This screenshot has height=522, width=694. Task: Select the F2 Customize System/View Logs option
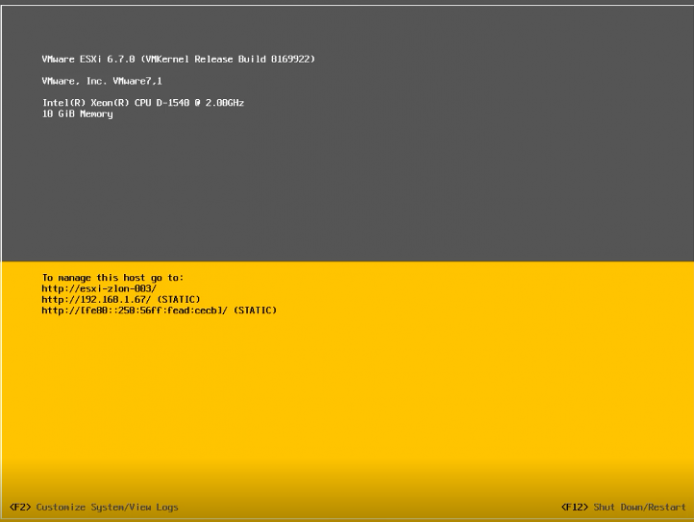[94, 507]
